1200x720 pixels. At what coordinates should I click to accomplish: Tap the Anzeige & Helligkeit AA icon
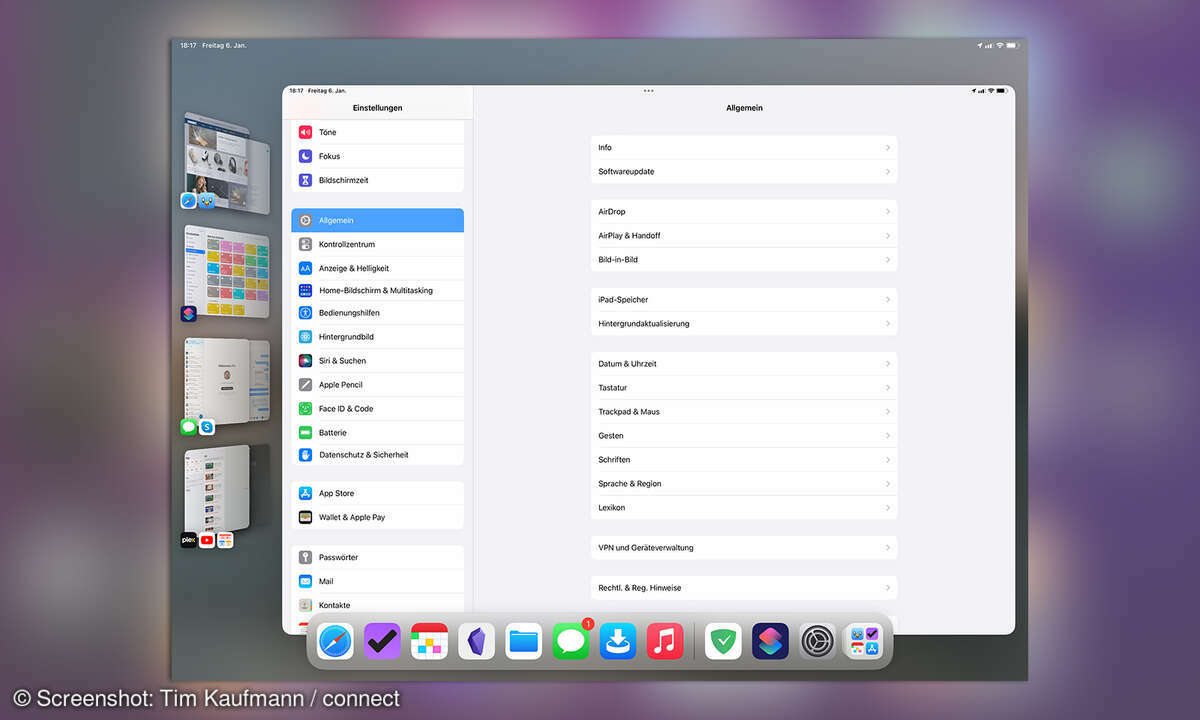click(305, 268)
